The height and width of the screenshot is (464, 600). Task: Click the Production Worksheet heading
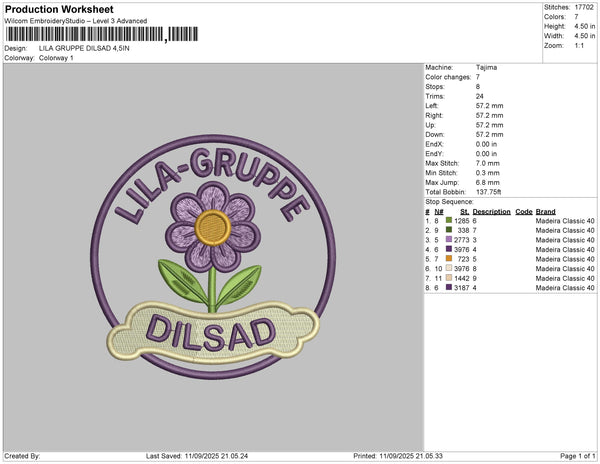pyautogui.click(x=64, y=8)
